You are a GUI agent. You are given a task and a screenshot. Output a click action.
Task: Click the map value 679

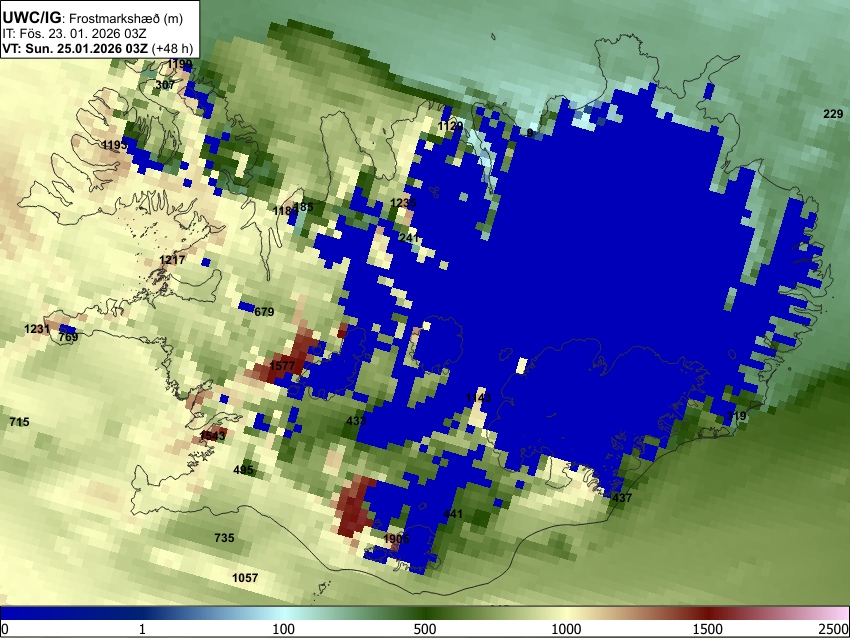(x=264, y=312)
